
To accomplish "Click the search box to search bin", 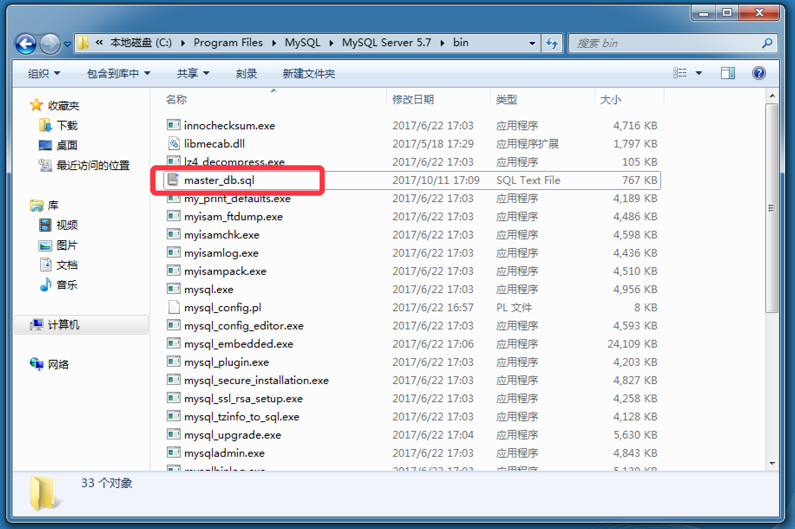I will click(x=665, y=44).
